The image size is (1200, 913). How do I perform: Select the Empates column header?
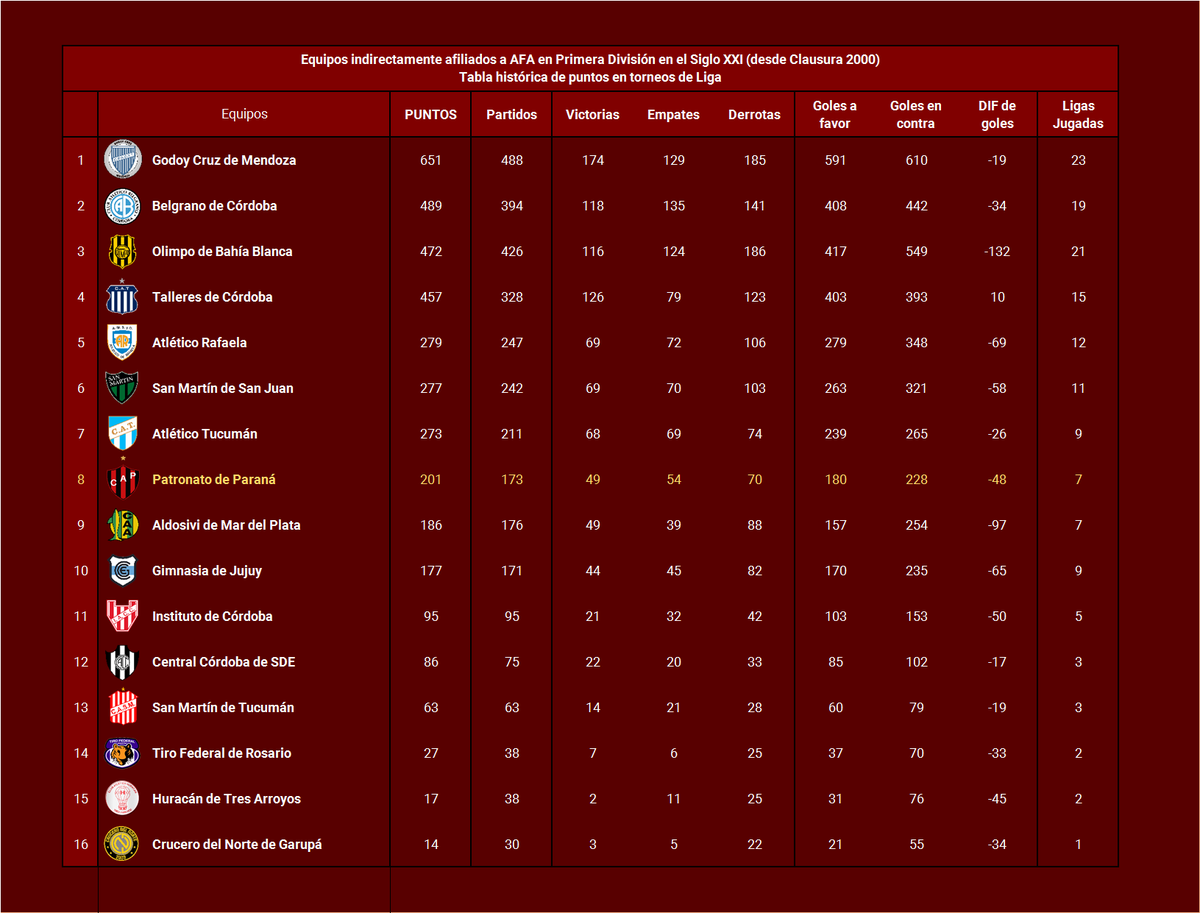(674, 114)
